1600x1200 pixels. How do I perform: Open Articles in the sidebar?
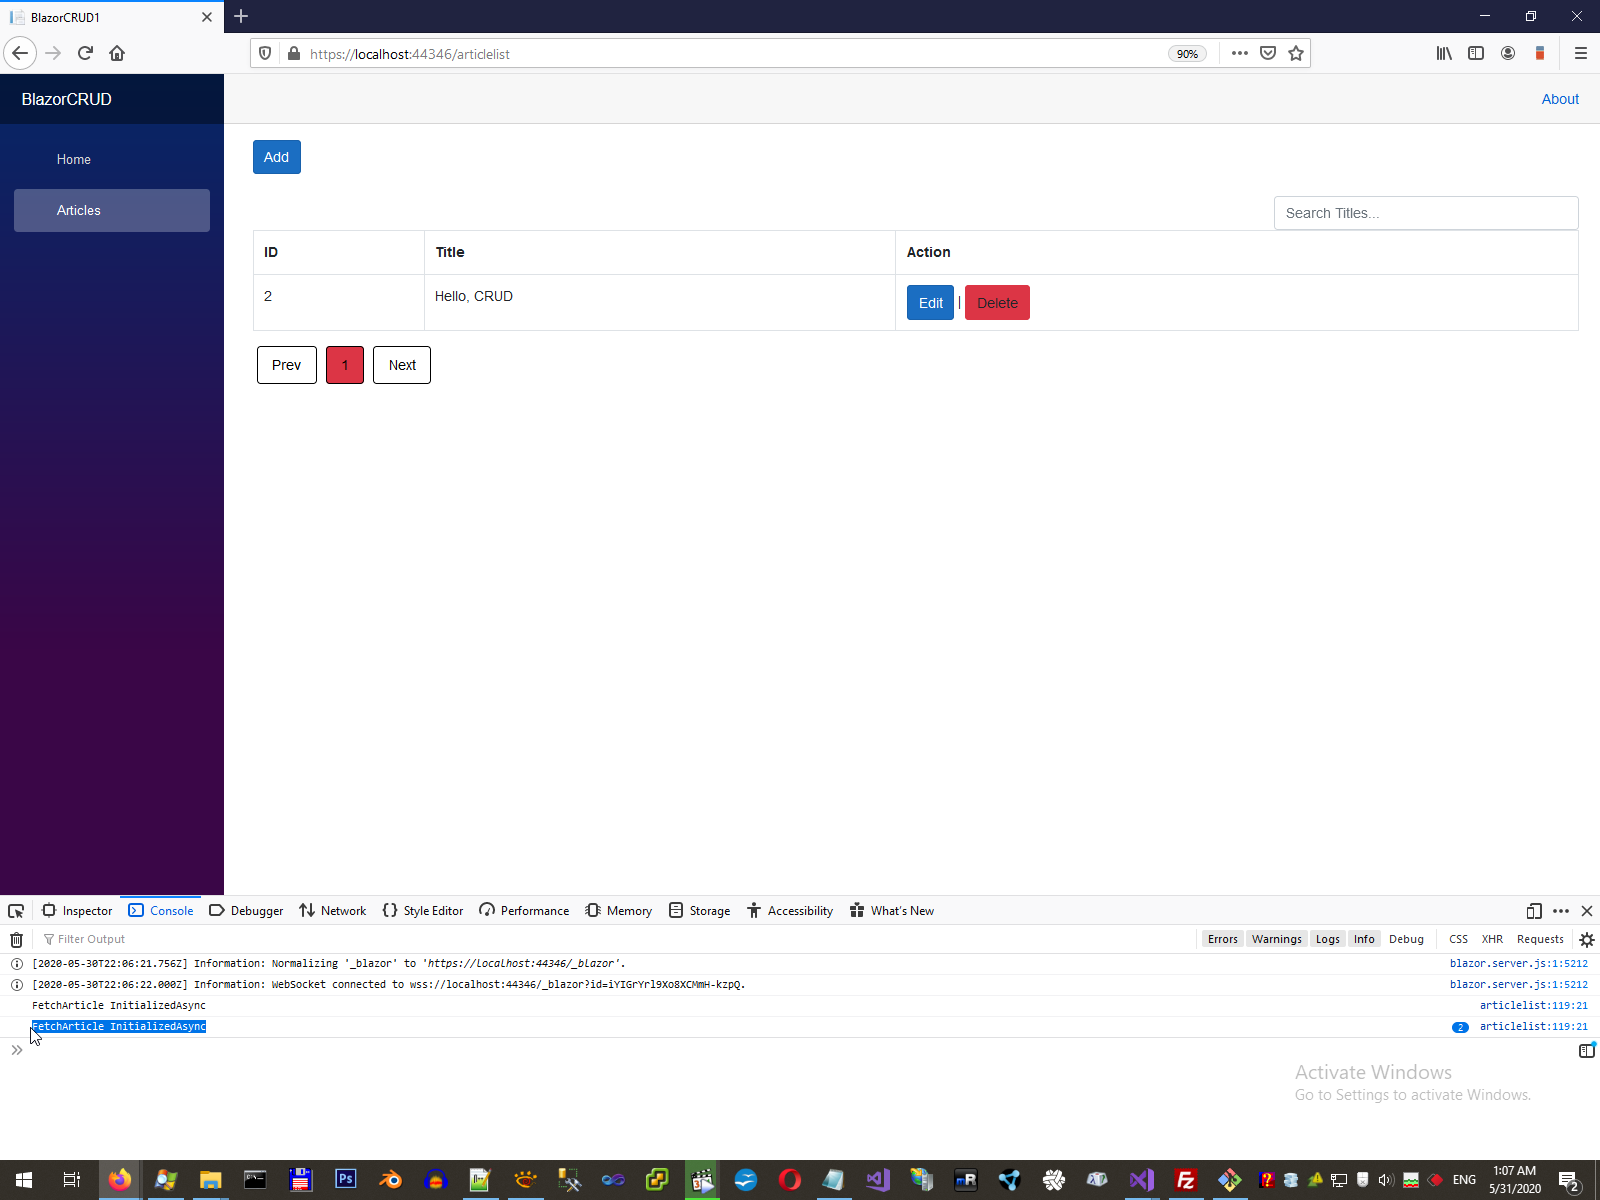pyautogui.click(x=112, y=210)
